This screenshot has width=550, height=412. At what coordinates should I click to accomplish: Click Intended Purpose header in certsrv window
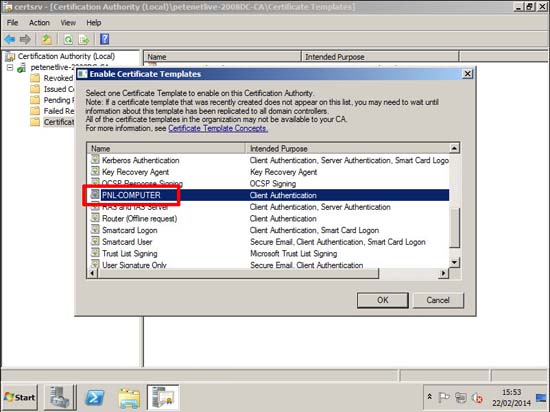tap(380, 57)
